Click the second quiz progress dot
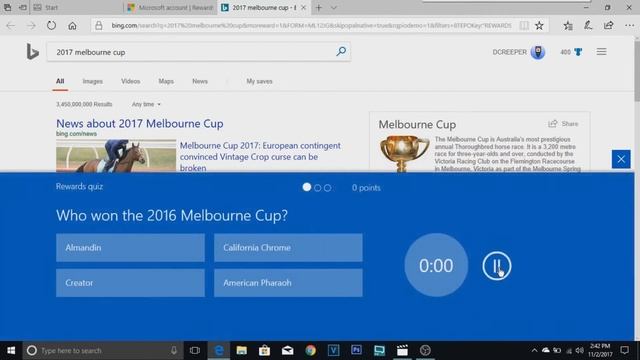640x360 pixels. [x=318, y=188]
